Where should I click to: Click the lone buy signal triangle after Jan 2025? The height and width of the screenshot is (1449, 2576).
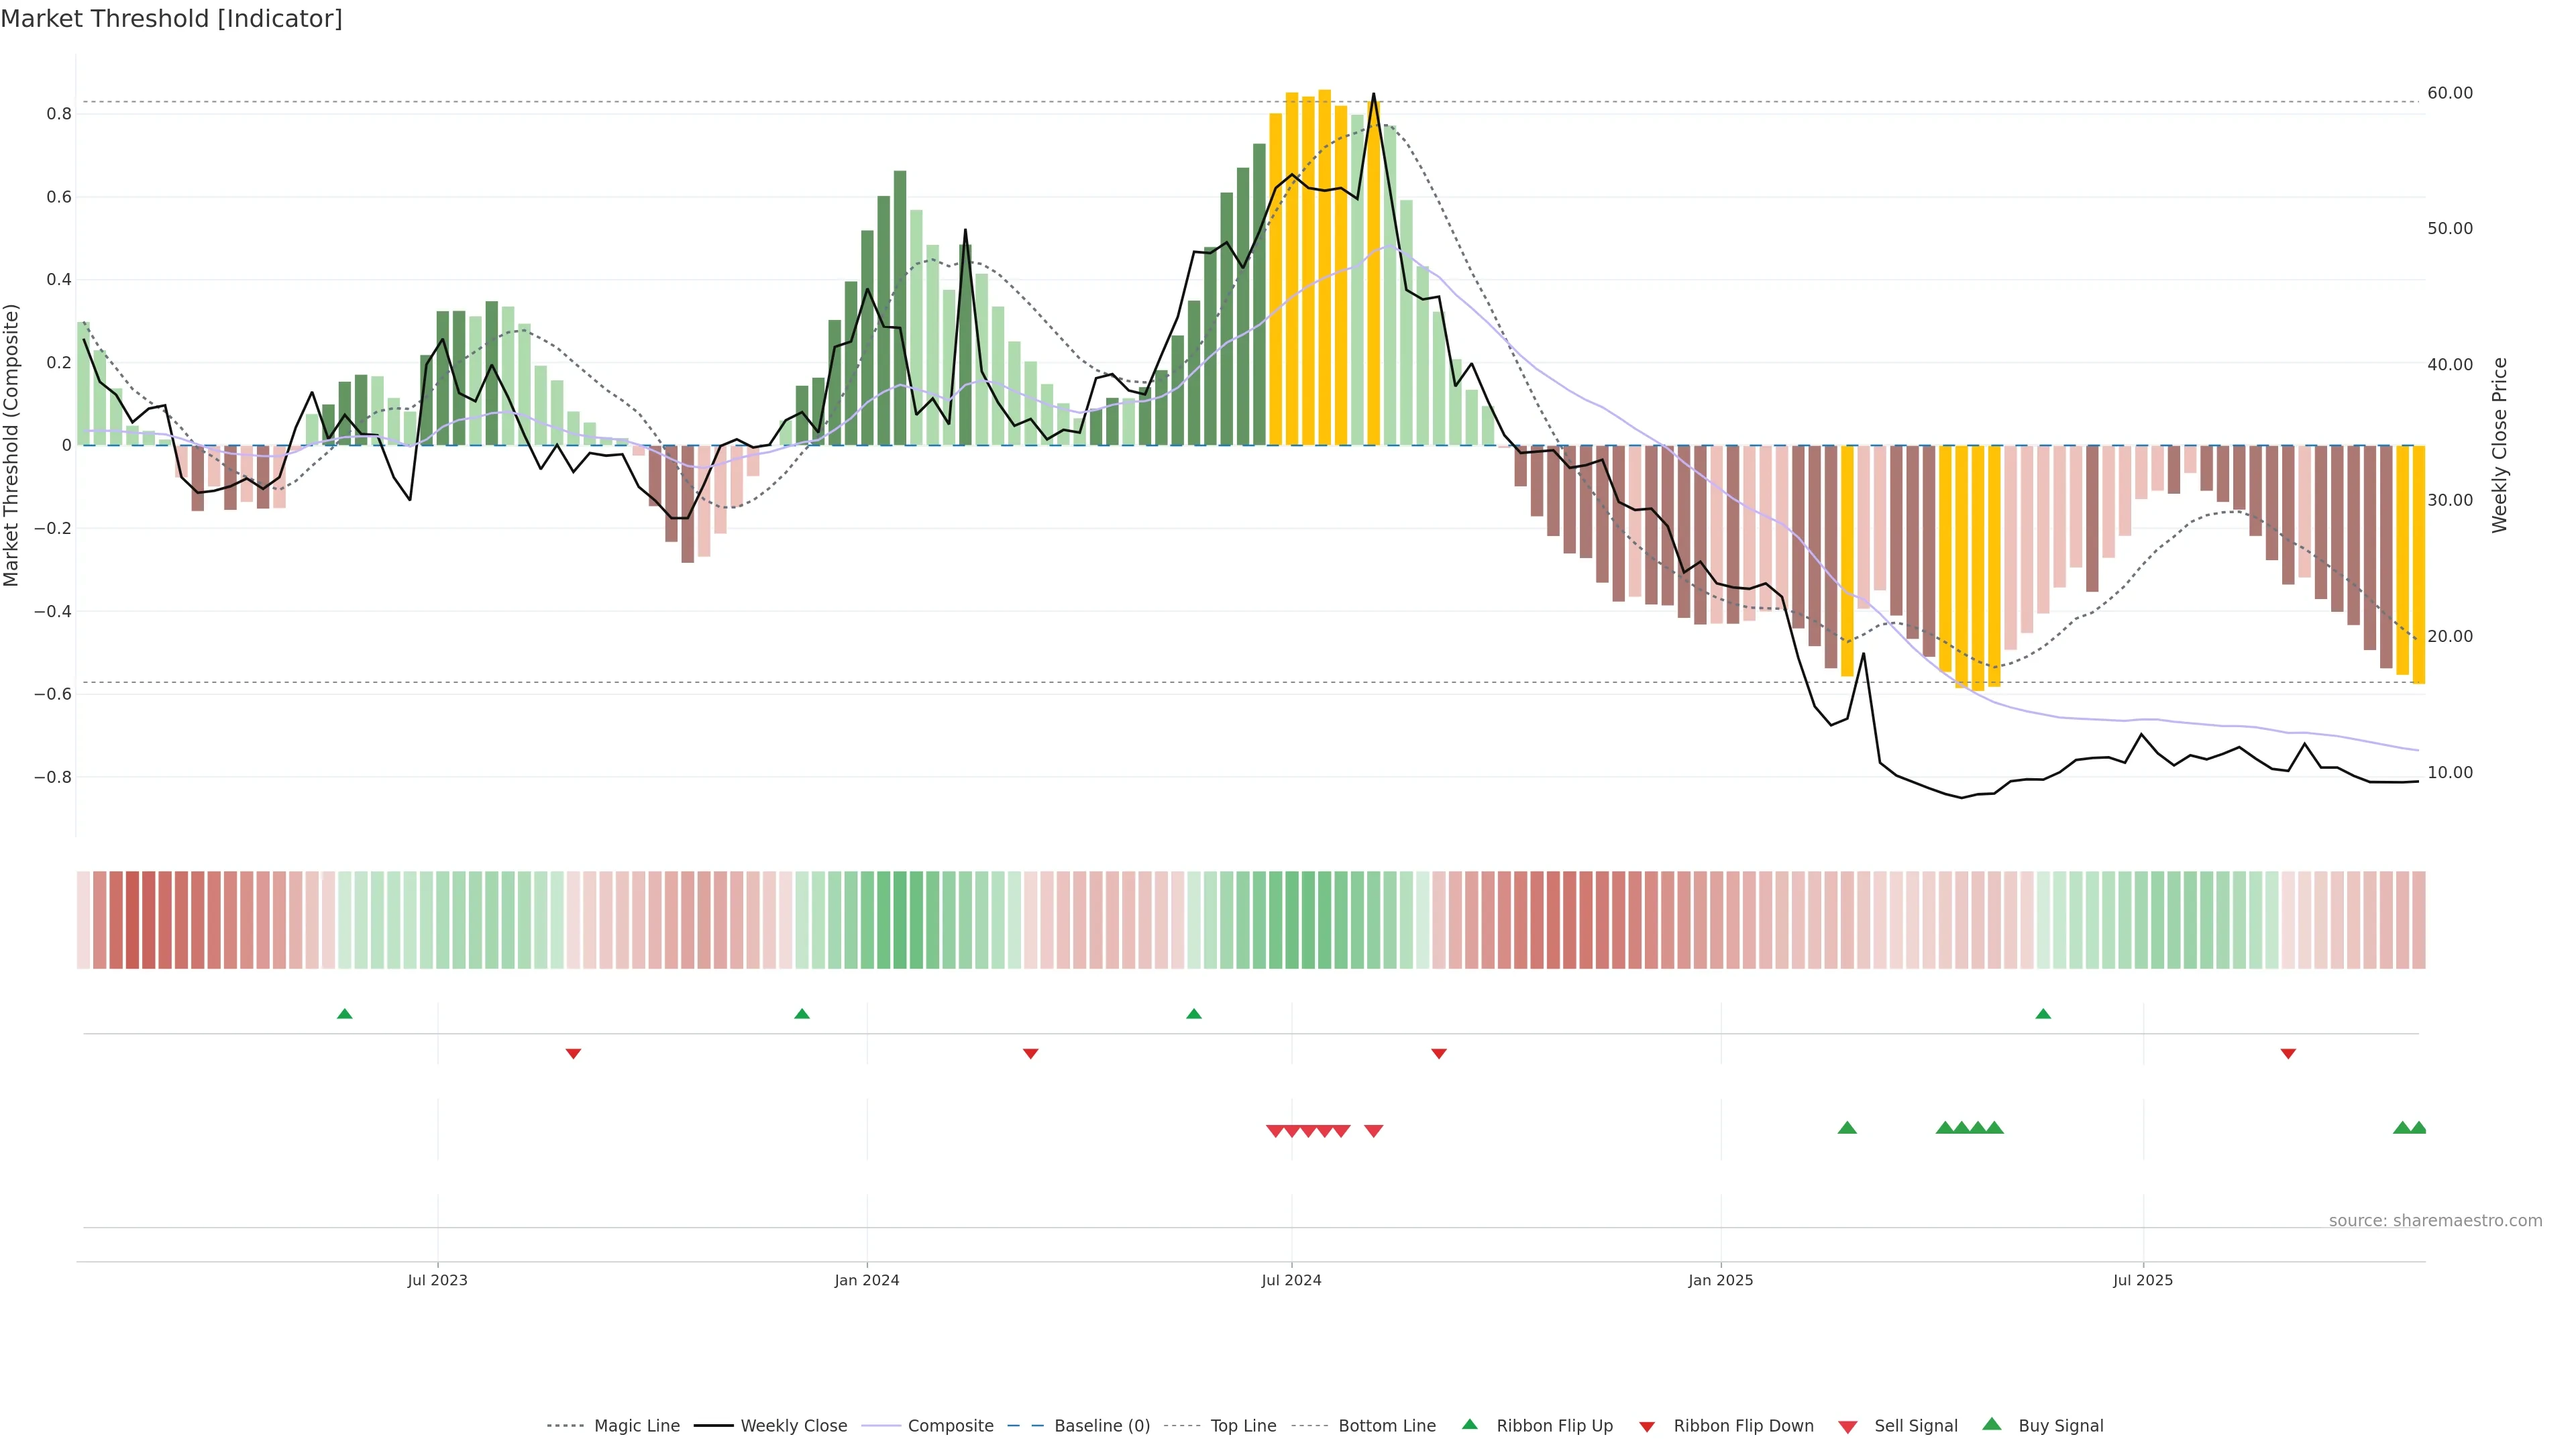click(x=1847, y=1128)
